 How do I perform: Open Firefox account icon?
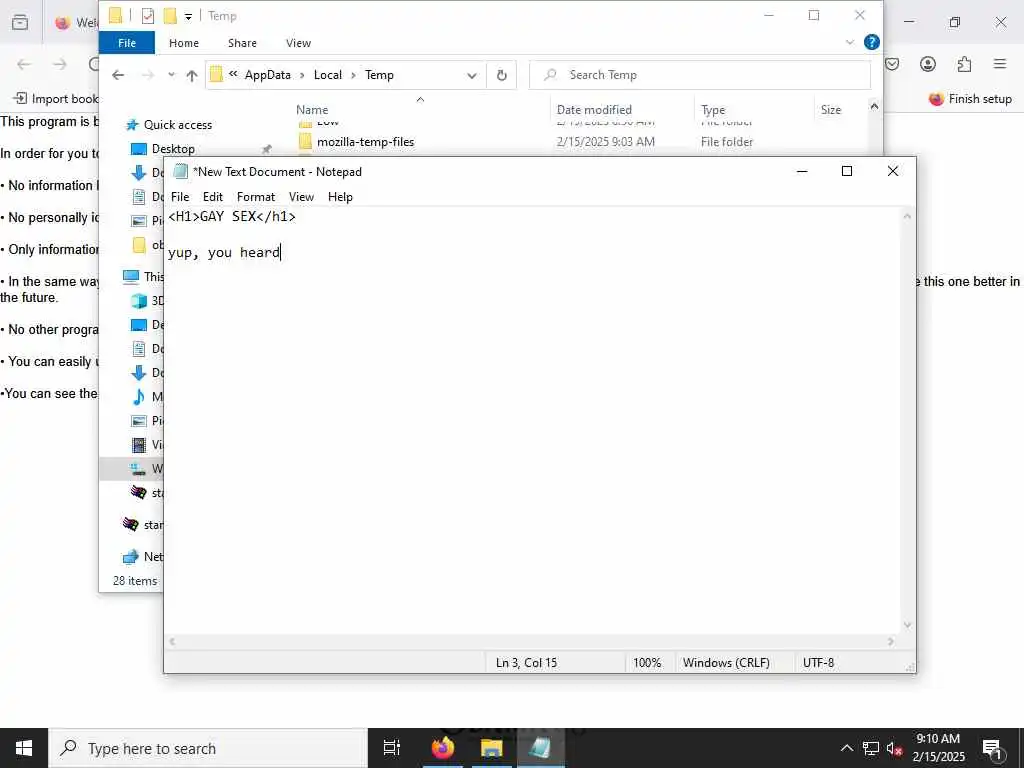click(x=927, y=64)
